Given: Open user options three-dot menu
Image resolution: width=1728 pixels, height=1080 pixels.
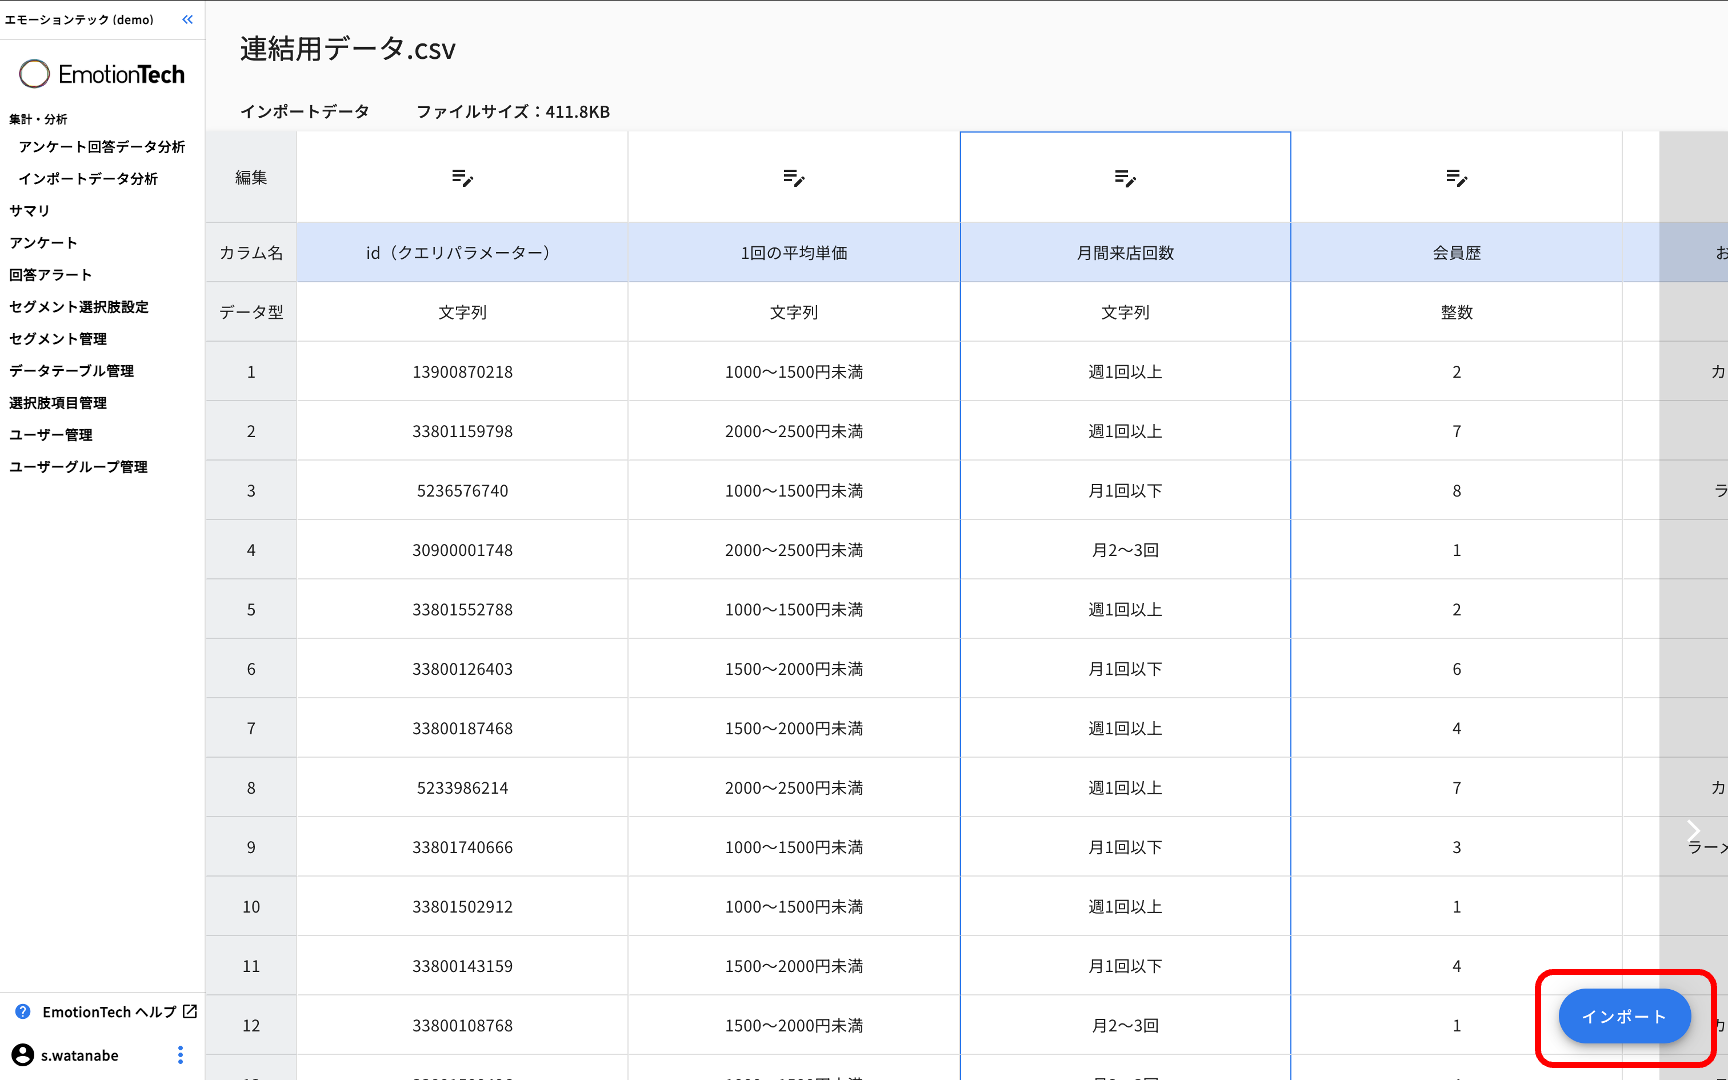Looking at the screenshot, I should click(x=180, y=1055).
